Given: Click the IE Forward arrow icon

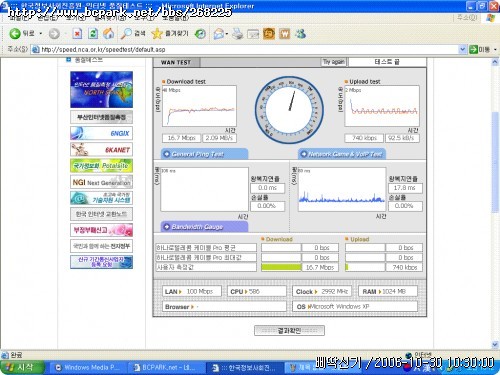Looking at the screenshot, I should [54, 33].
